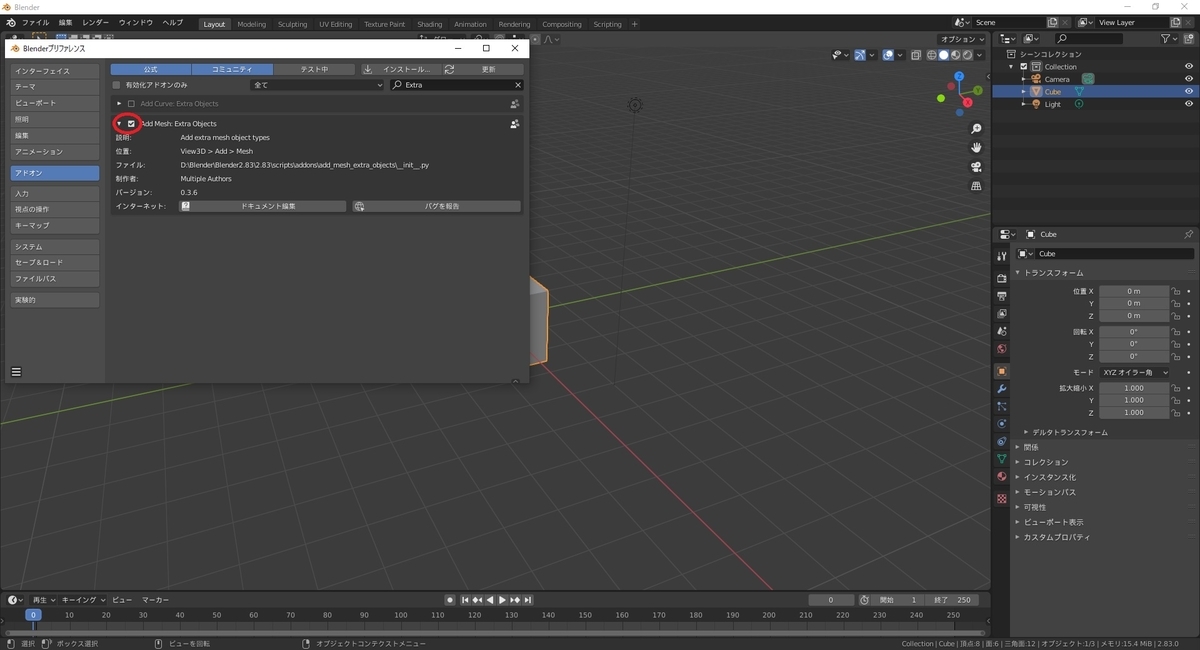Viewport: 1200px width, 650px height.
Task: Switch to the Shading workspace tab
Action: tap(430, 24)
